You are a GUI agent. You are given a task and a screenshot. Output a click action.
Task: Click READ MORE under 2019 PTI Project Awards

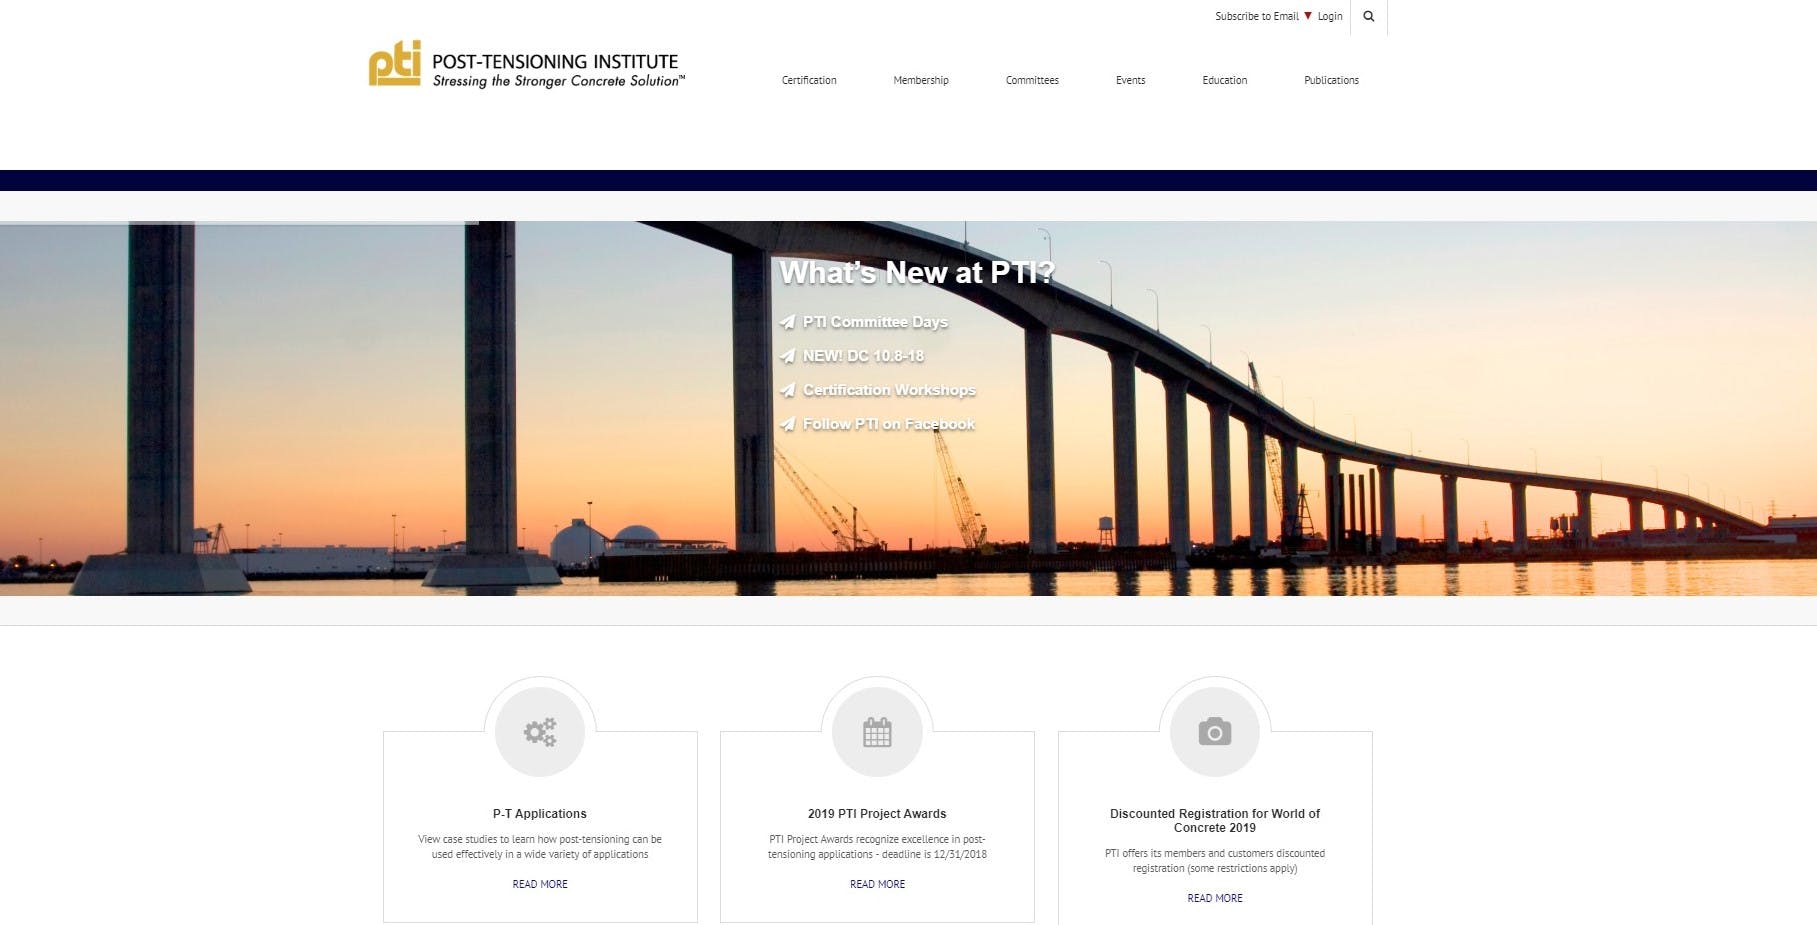877,884
